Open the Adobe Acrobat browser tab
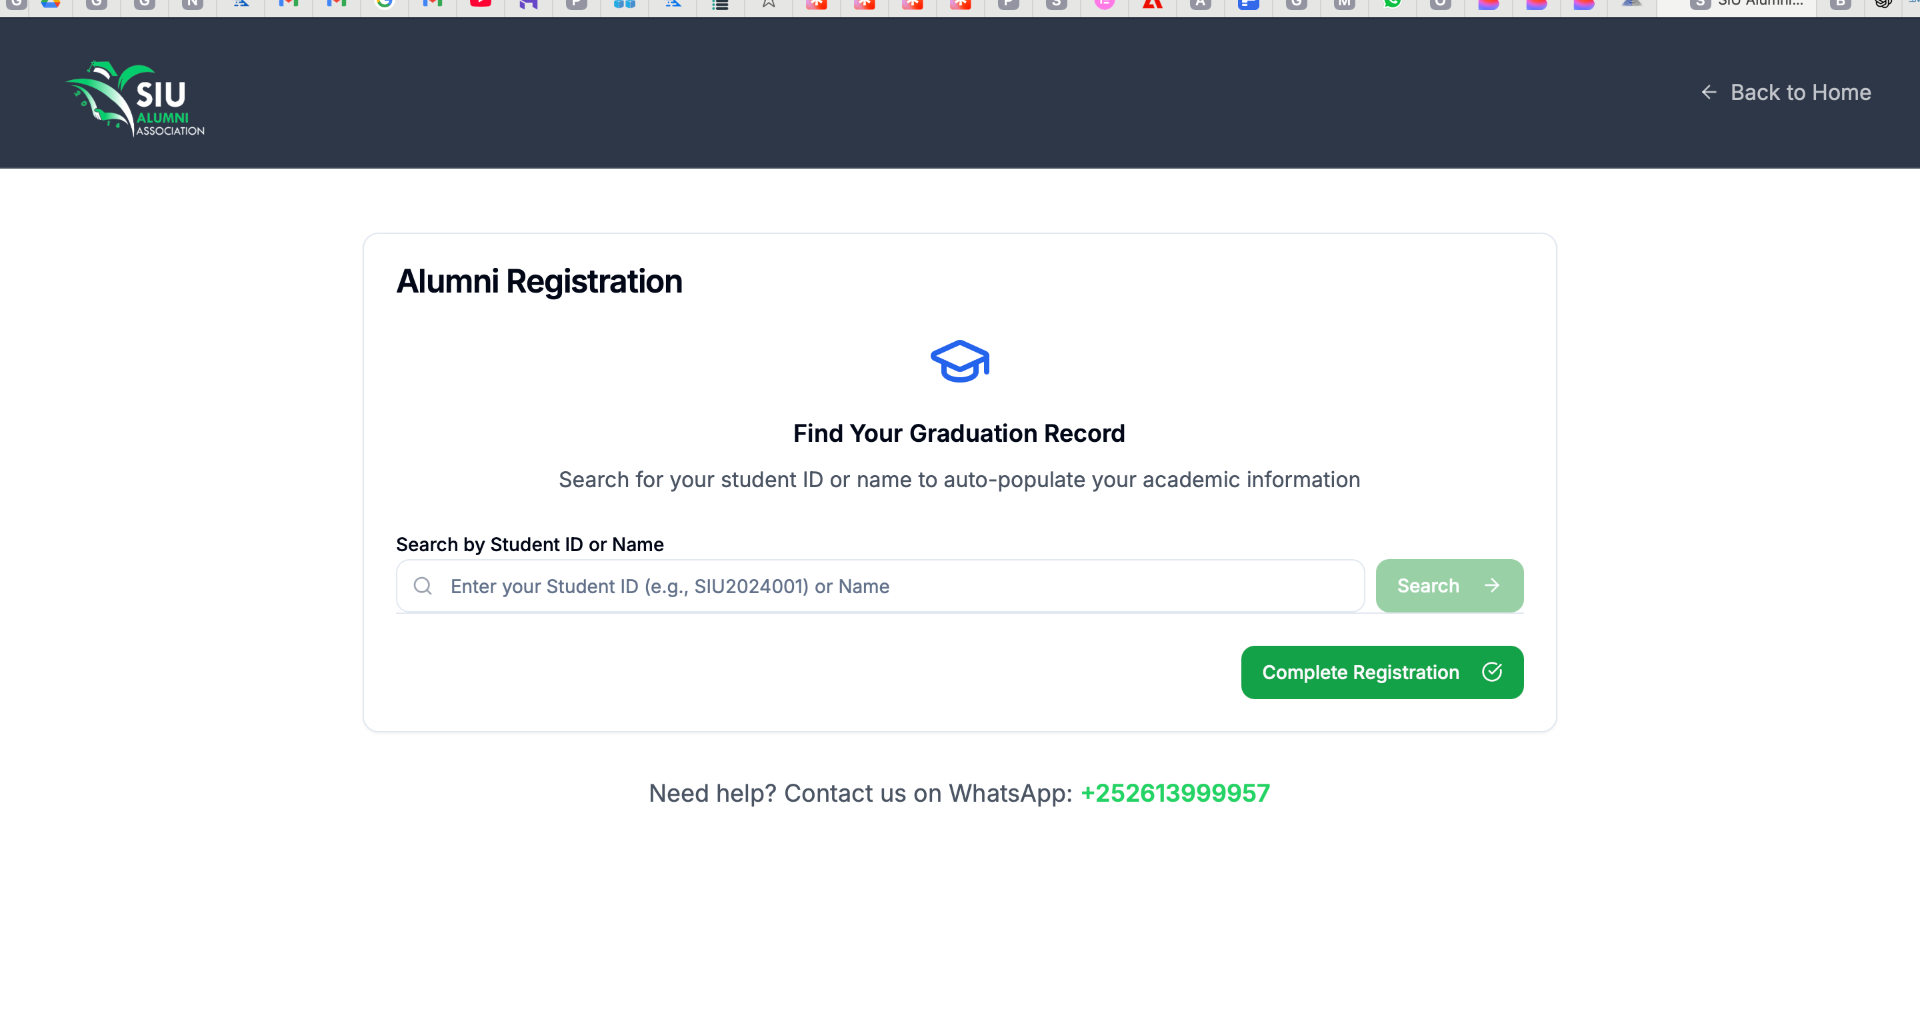 1152,4
